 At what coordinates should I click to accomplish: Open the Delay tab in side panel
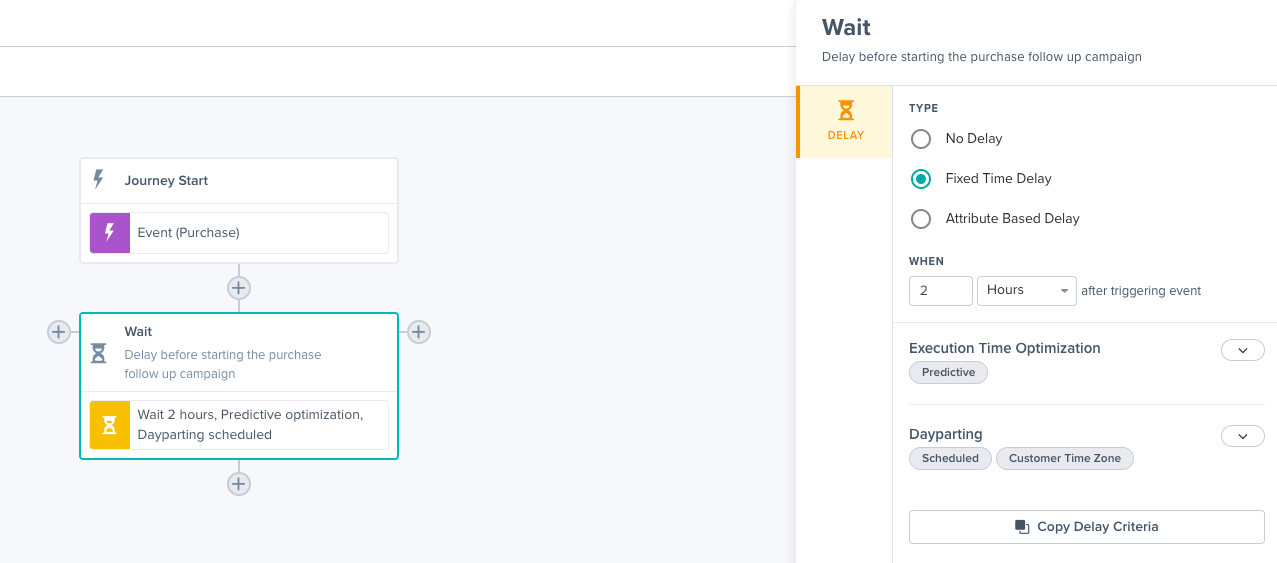tap(845, 122)
